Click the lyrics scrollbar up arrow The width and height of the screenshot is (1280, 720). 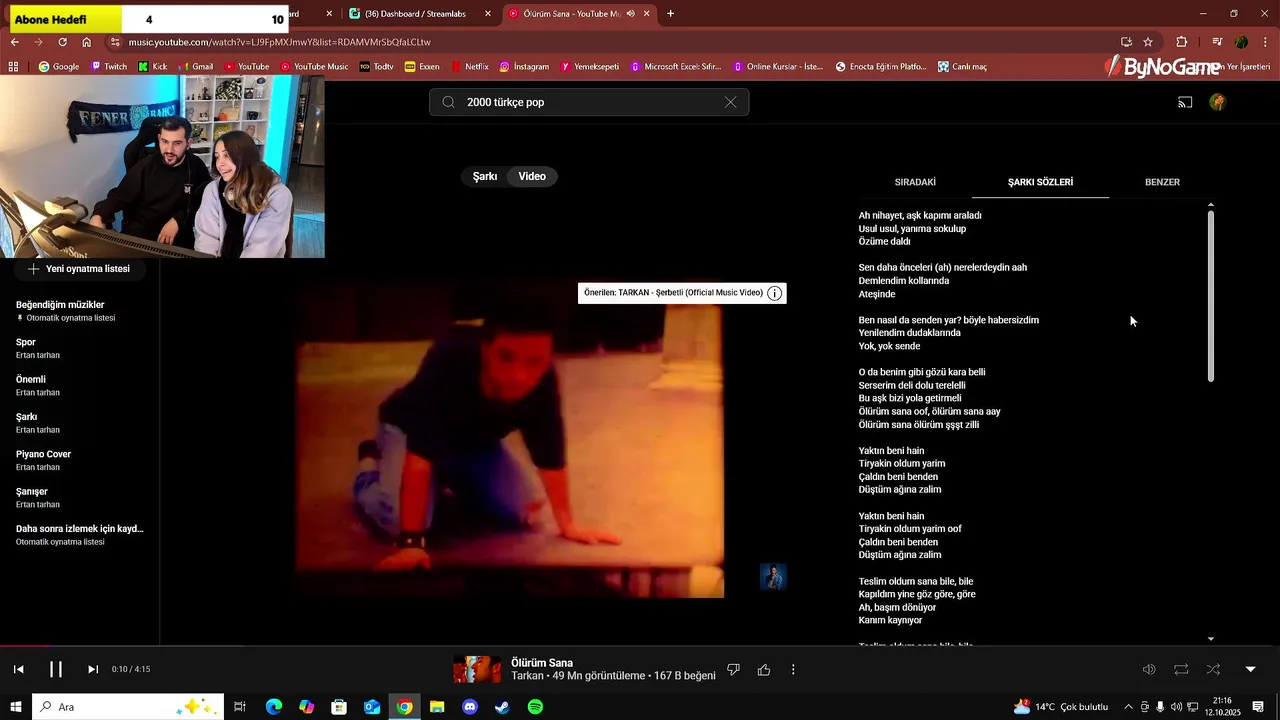(x=1211, y=204)
